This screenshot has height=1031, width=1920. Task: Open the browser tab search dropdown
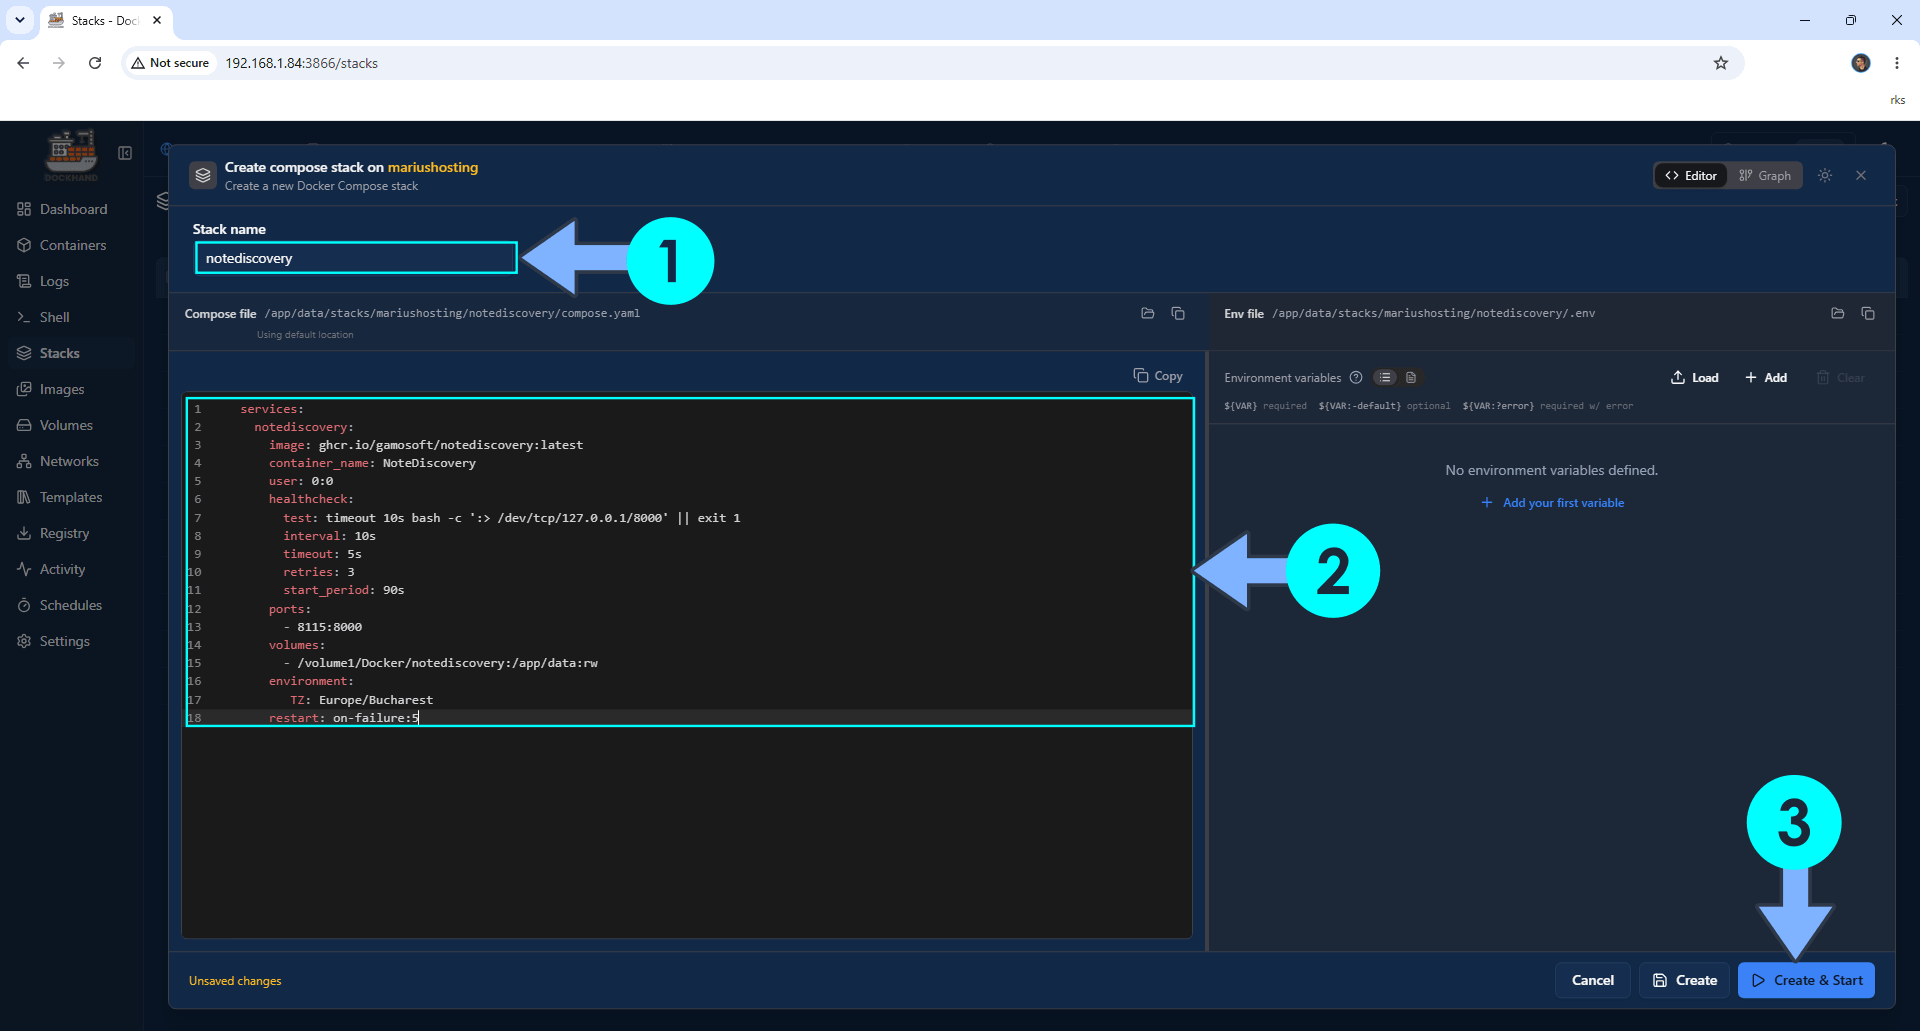coord(20,20)
